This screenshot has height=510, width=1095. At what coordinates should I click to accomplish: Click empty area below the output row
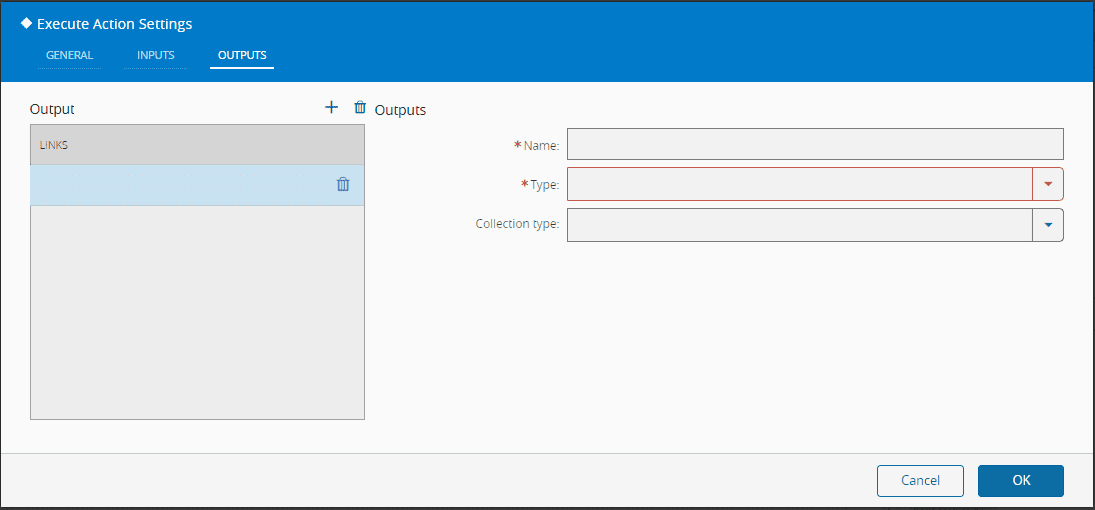197,312
